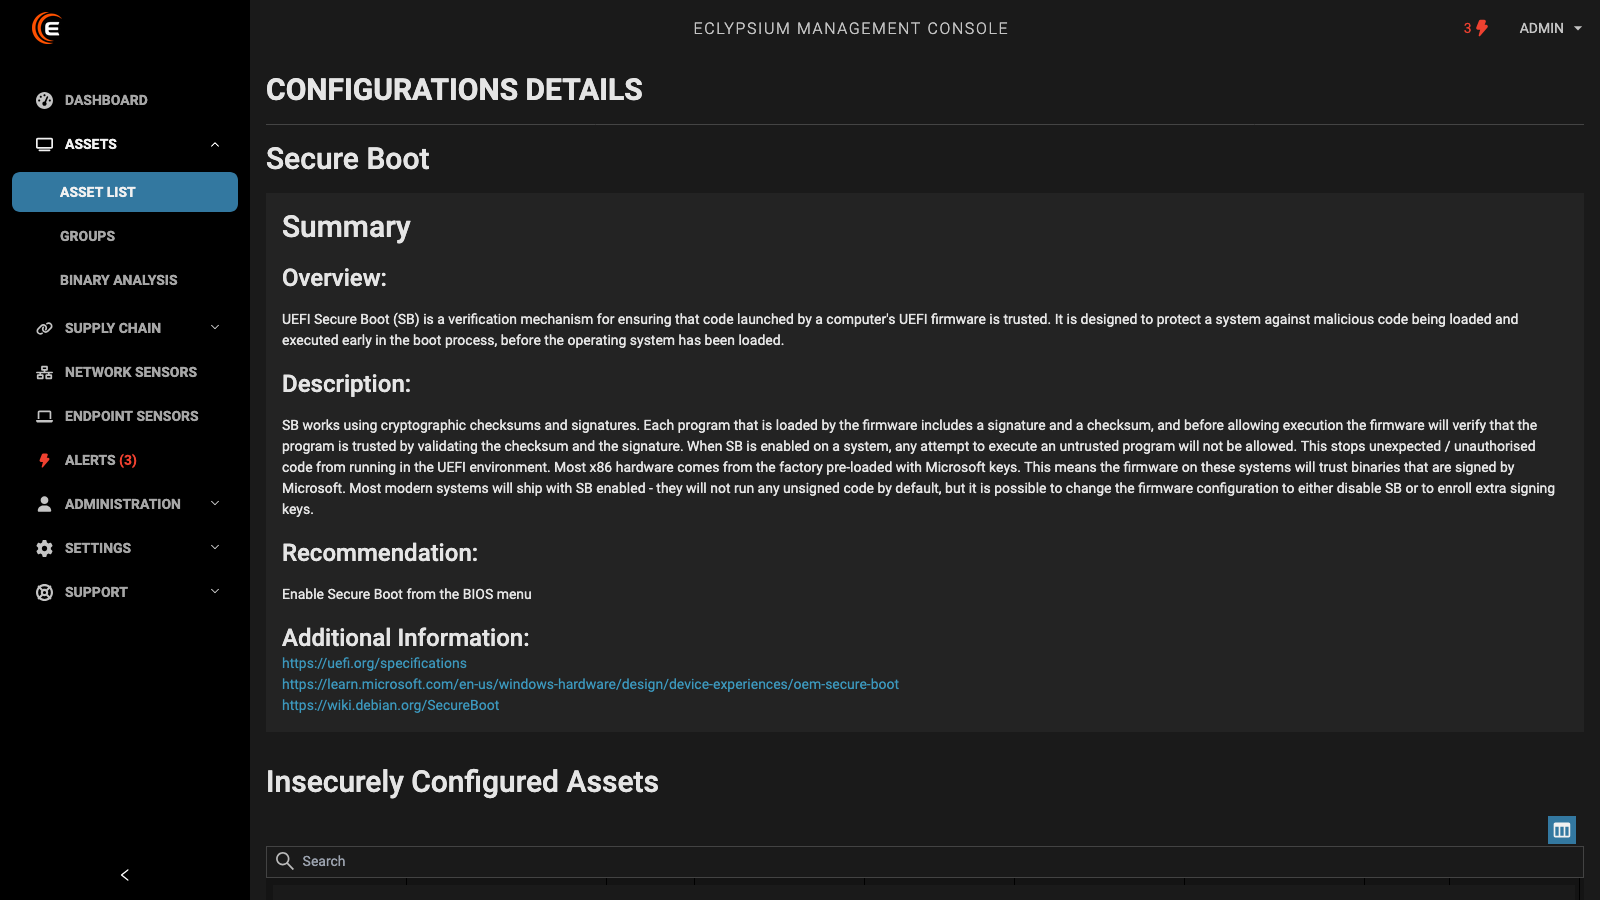
Task: Open the column chooser icon above table
Action: click(1561, 830)
